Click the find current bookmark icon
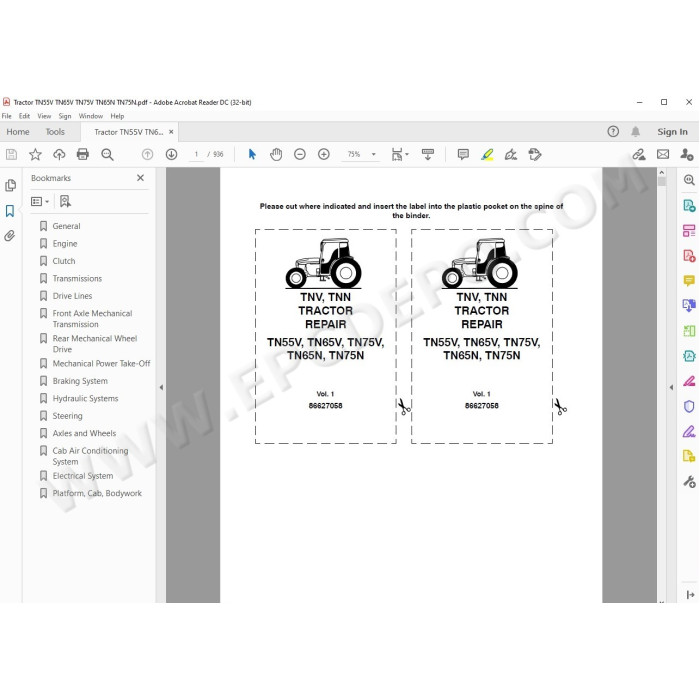Viewport: 700px width, 700px height. pos(65,201)
